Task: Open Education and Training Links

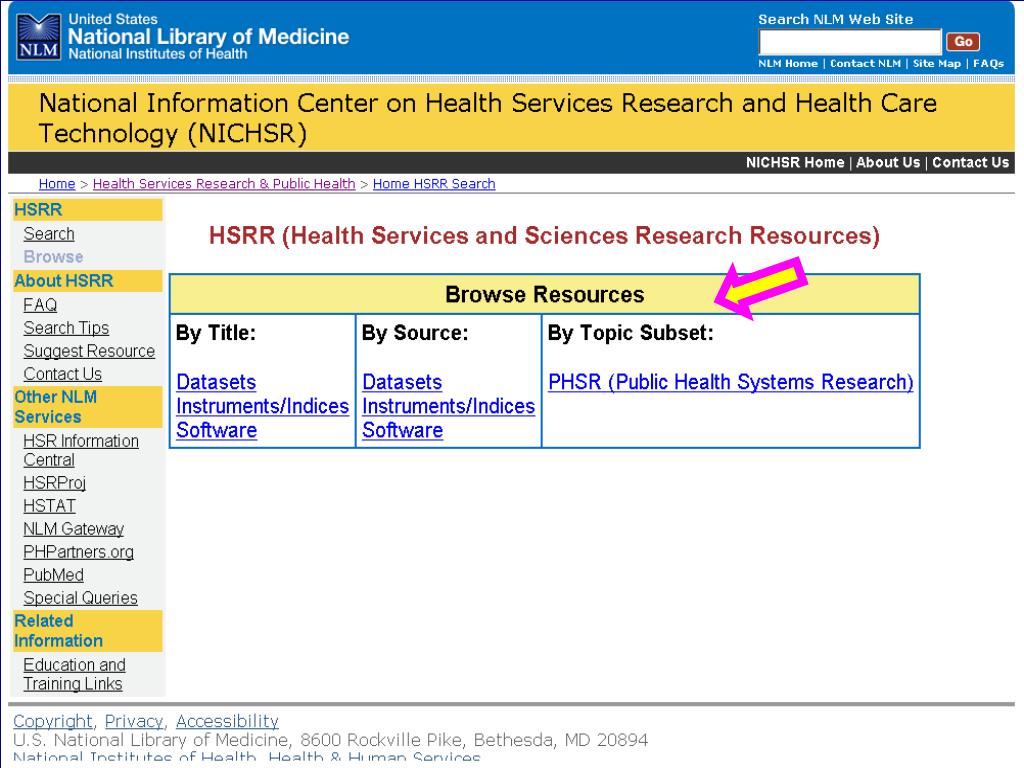Action: tap(74, 674)
